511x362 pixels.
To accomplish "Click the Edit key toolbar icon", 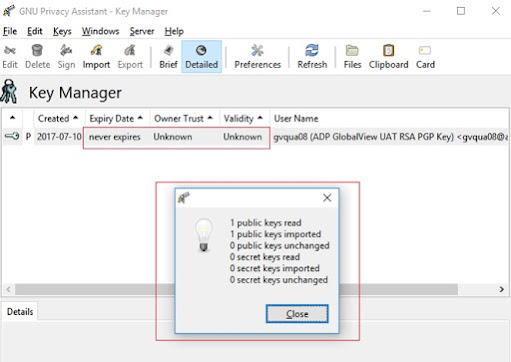I will 10,57.
